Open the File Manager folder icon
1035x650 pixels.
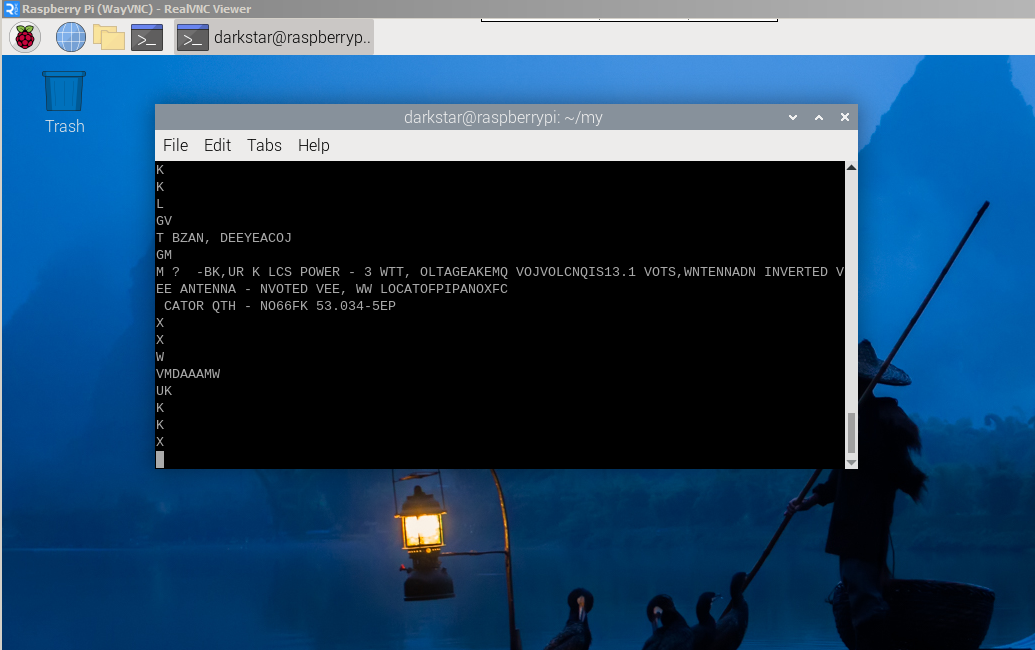109,38
